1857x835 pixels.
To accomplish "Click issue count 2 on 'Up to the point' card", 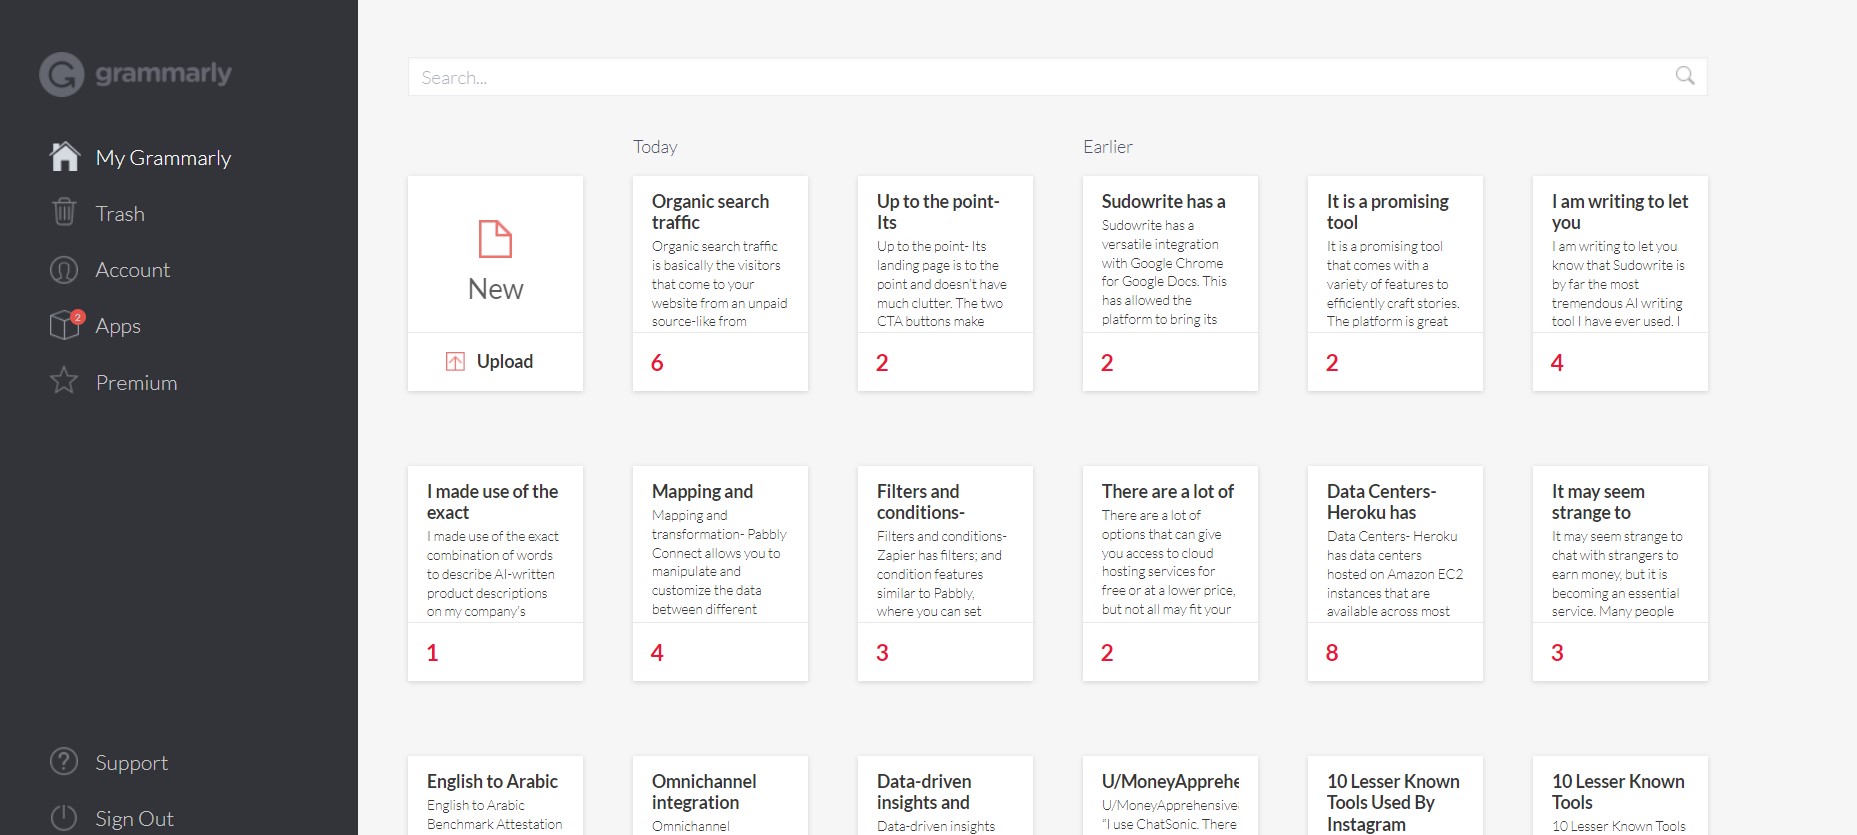I will click(x=882, y=363).
